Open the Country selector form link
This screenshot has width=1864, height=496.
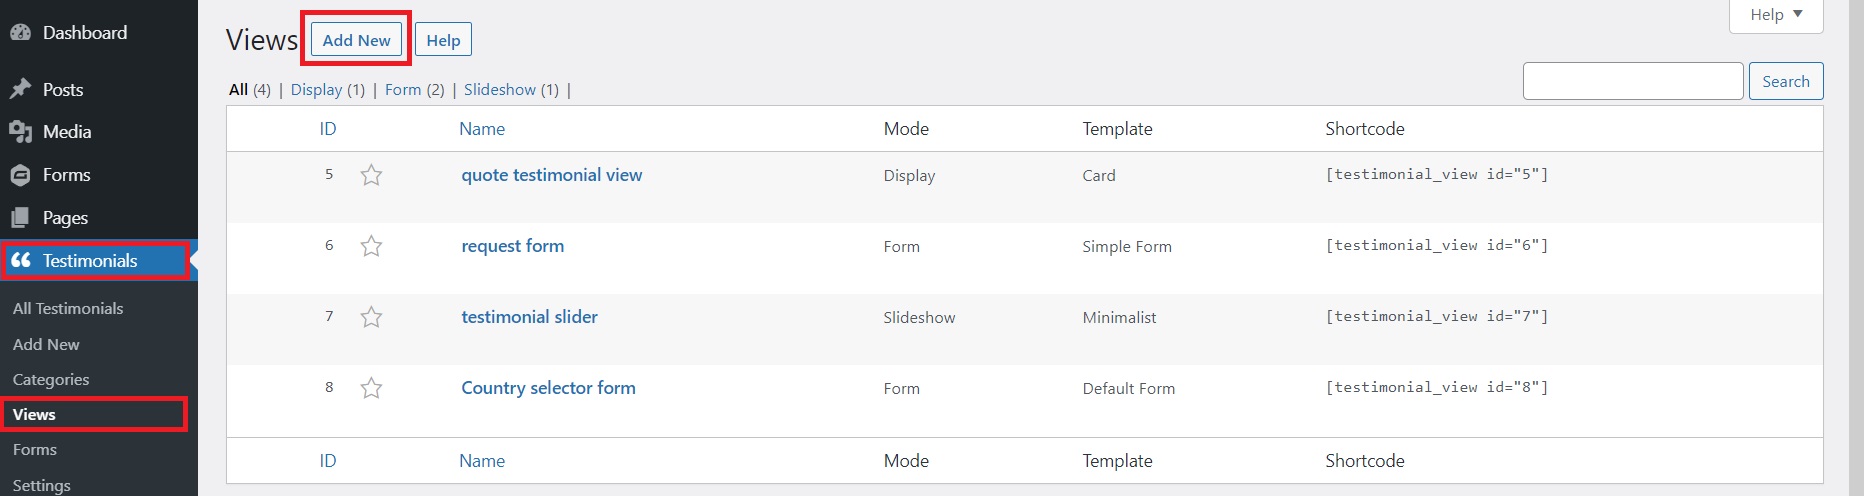pos(548,388)
